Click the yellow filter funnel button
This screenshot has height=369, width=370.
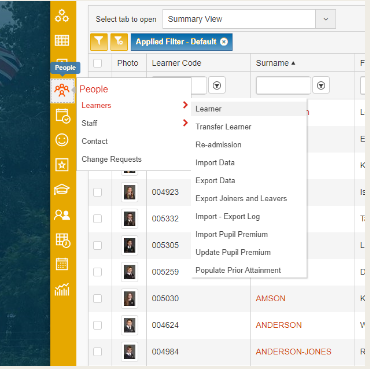coord(99,42)
